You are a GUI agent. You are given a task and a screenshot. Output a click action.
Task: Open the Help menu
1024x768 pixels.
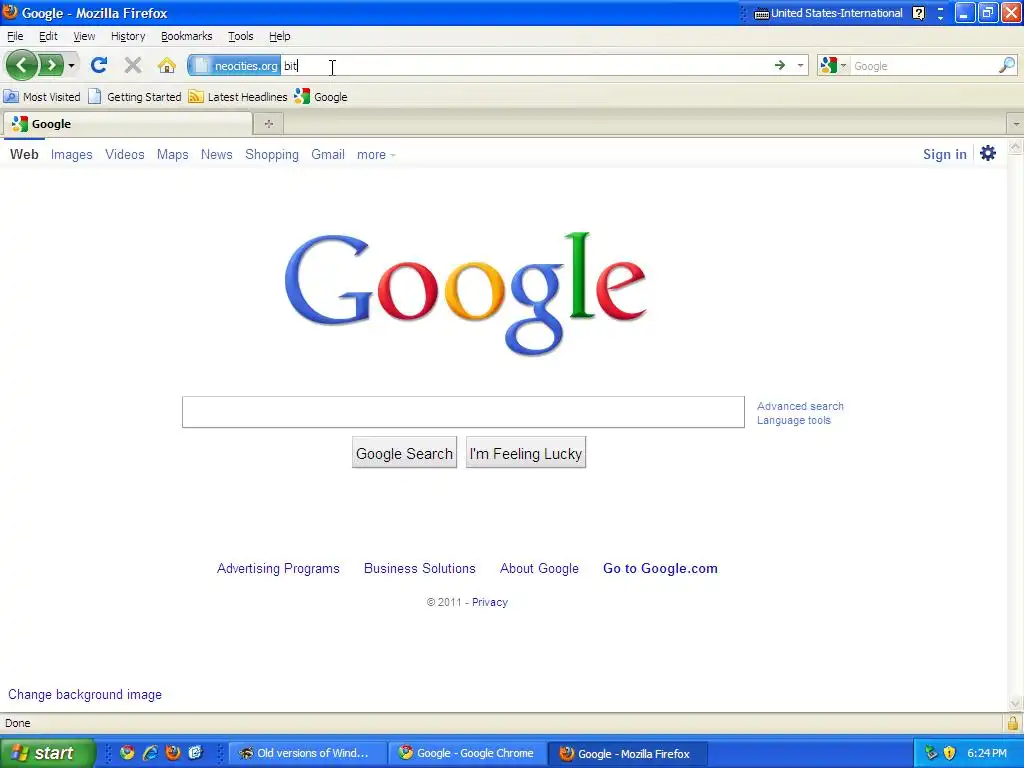[280, 37]
